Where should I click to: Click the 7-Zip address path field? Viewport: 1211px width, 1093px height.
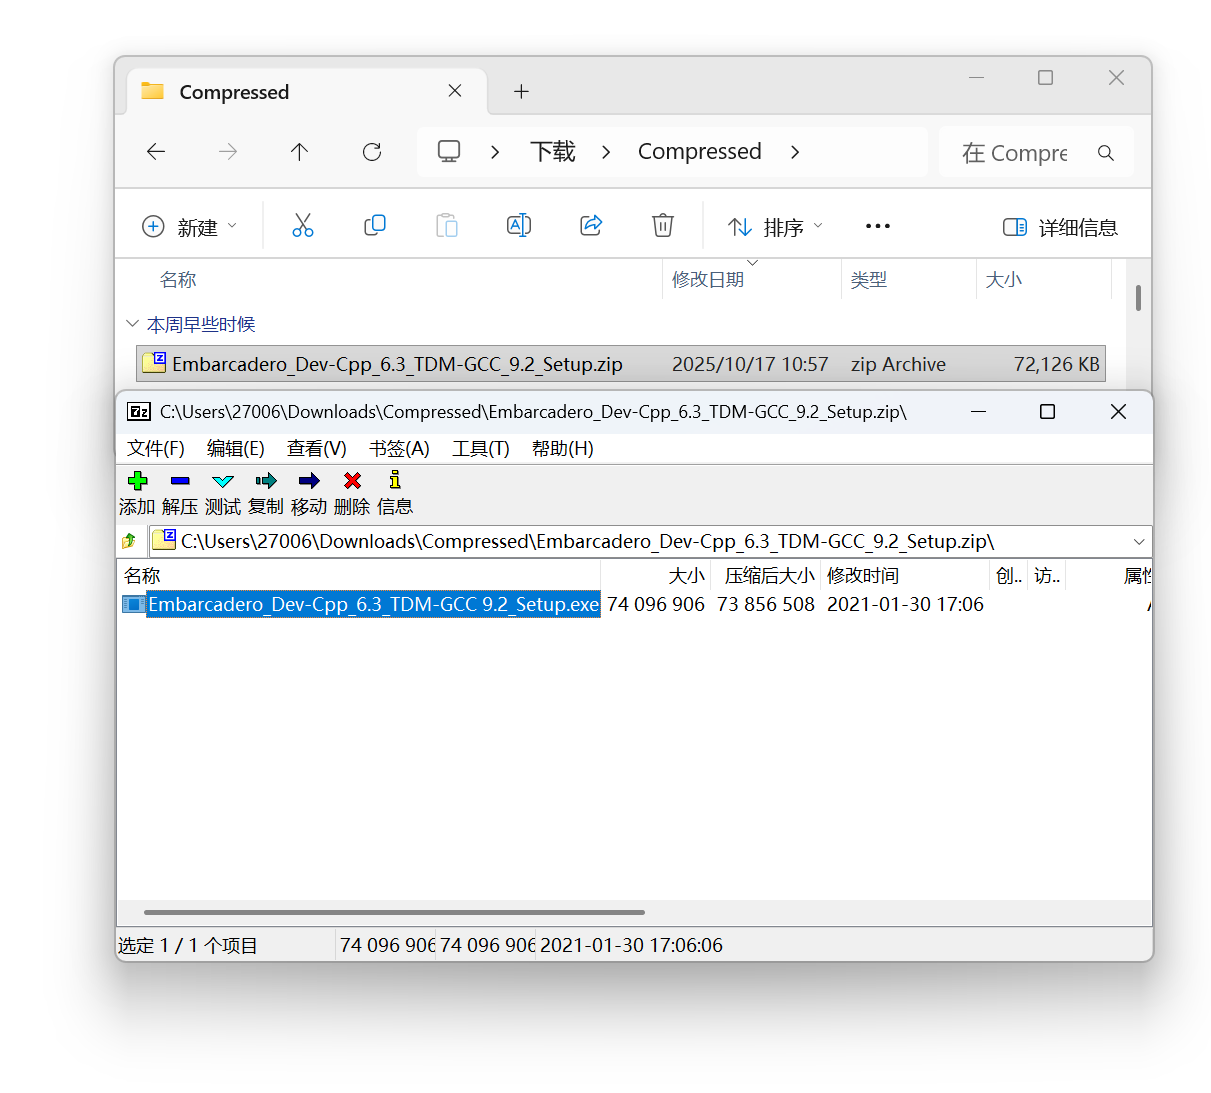pos(640,542)
